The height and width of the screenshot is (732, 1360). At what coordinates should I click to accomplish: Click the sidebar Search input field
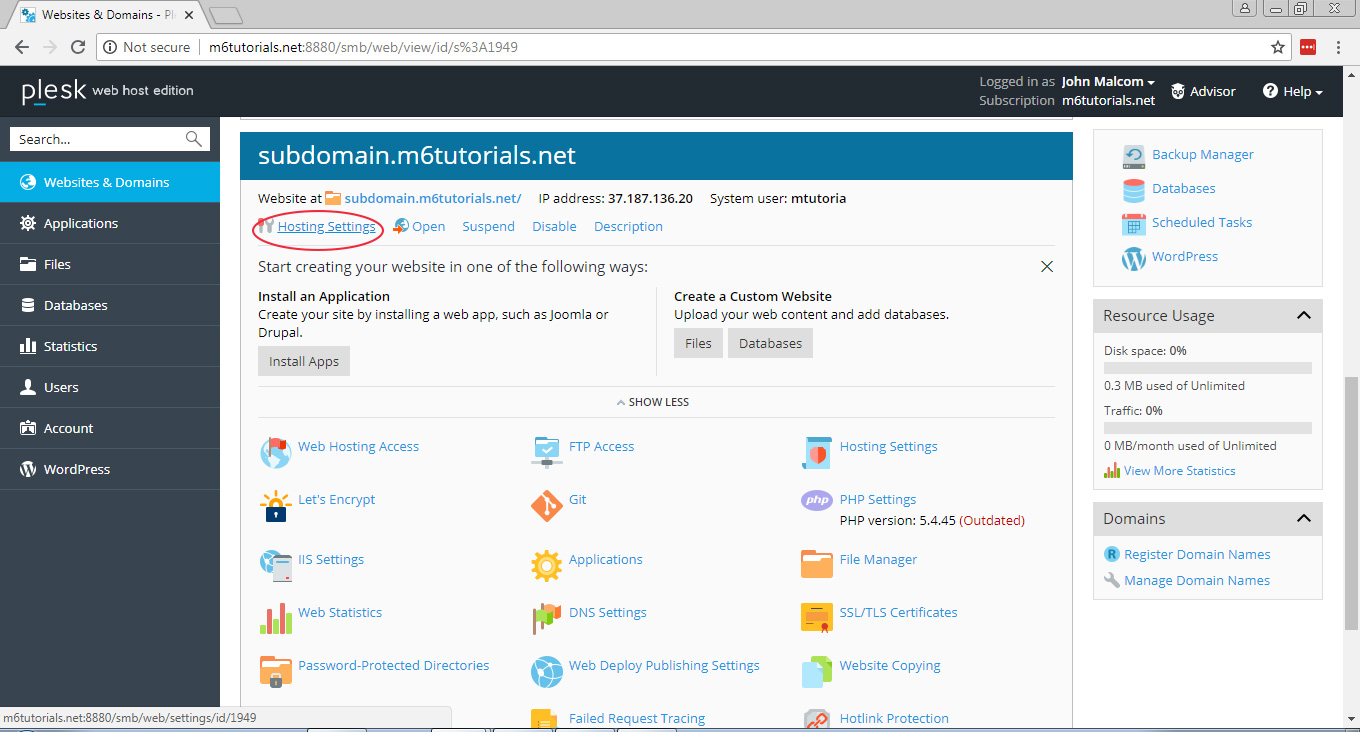point(98,139)
